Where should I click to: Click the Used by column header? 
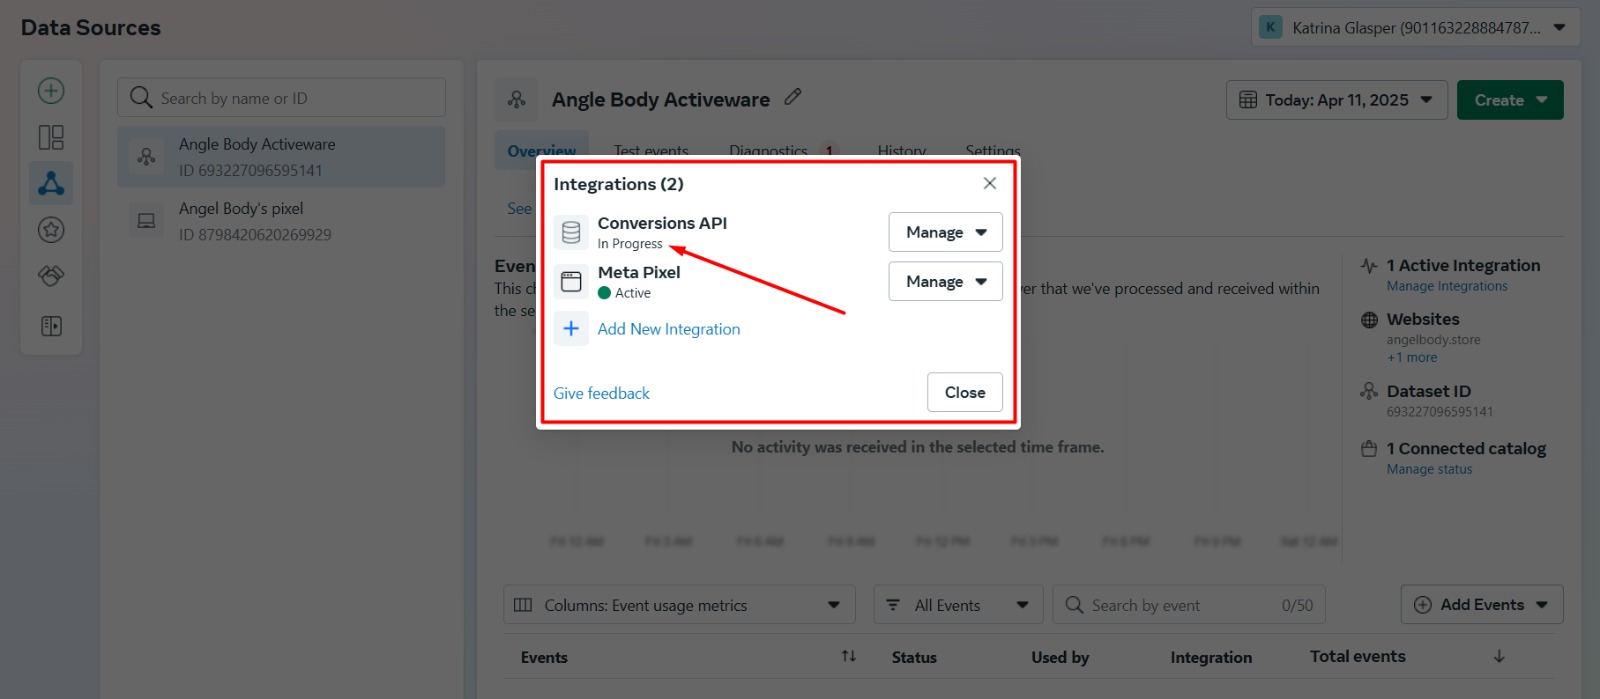(1060, 657)
